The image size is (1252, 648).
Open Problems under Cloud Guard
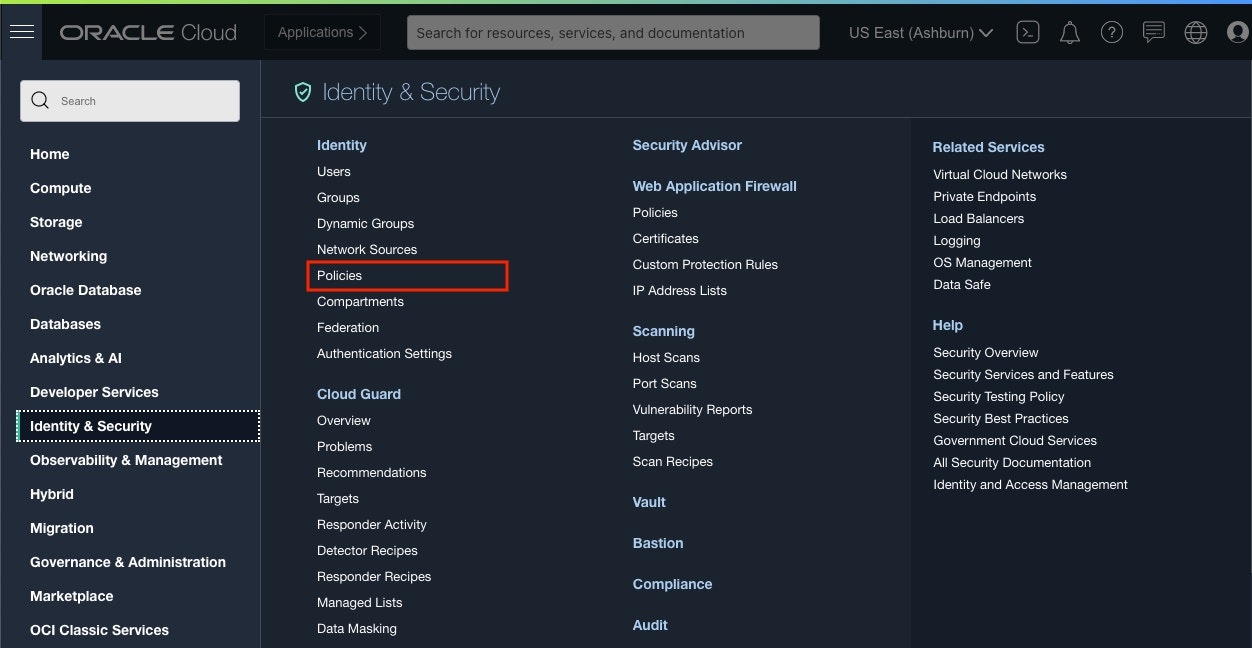coord(344,447)
